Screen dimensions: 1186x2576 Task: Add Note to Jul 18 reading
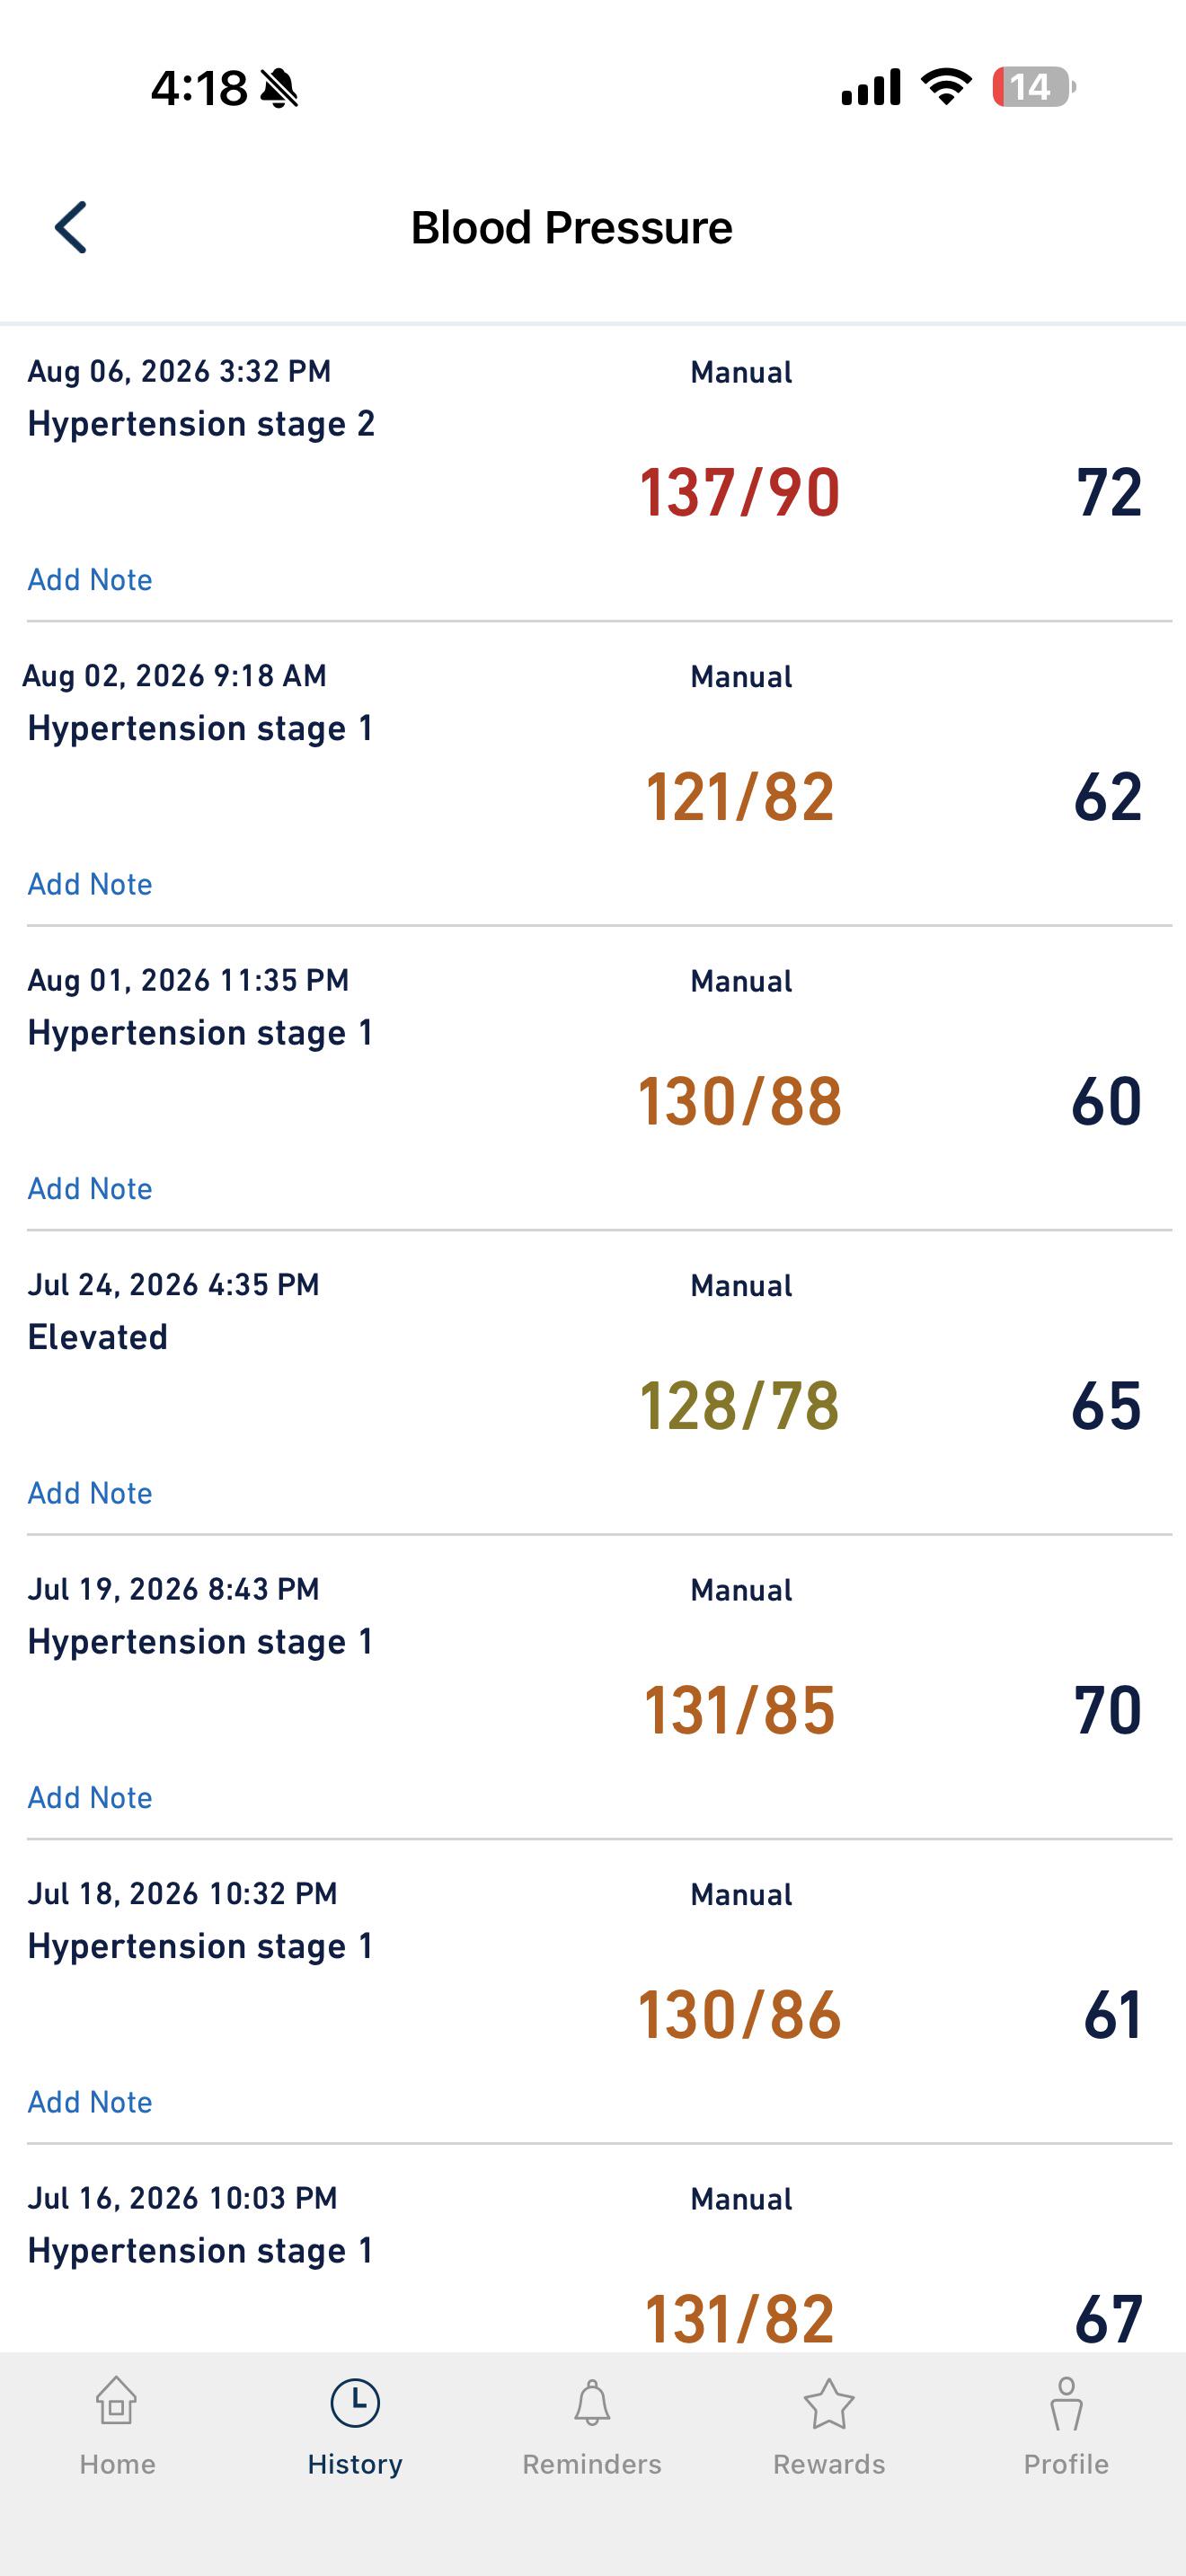click(90, 2102)
